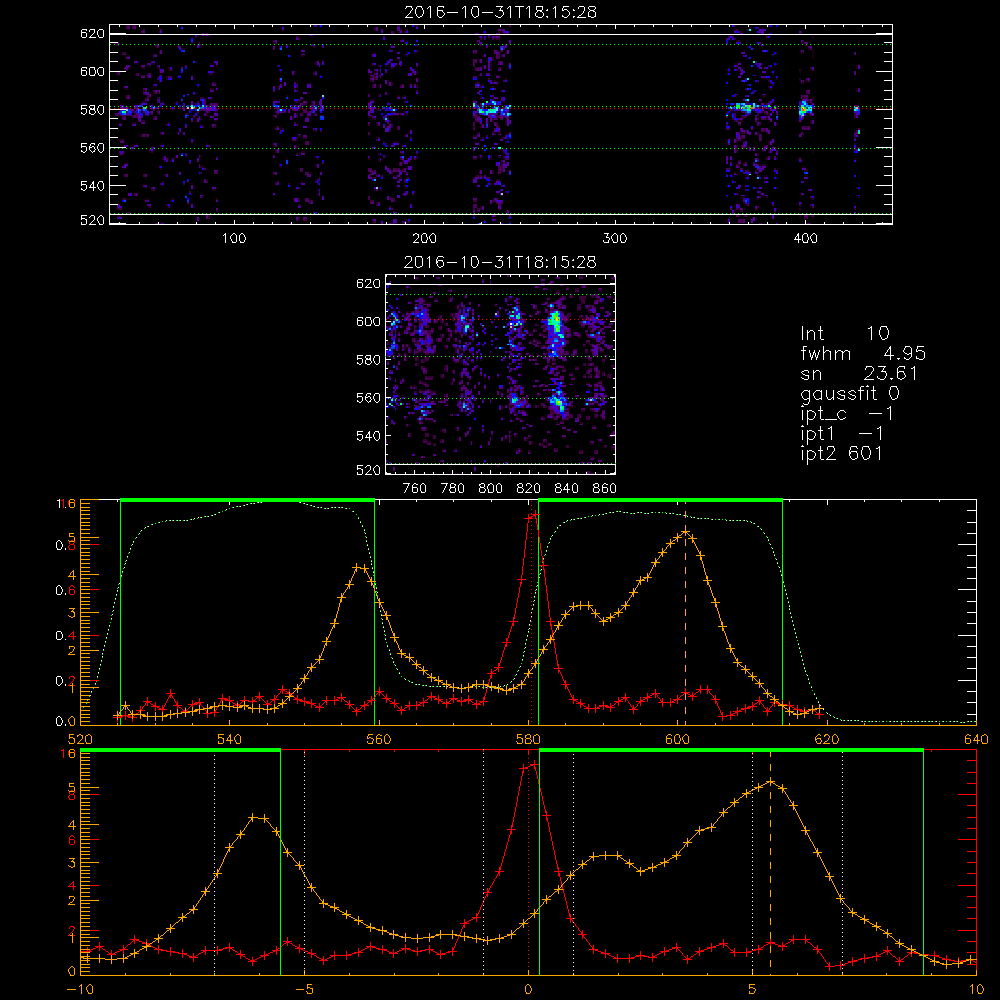Click y-axis label 560 of top panel
1000x1000 pixels.
92,148
